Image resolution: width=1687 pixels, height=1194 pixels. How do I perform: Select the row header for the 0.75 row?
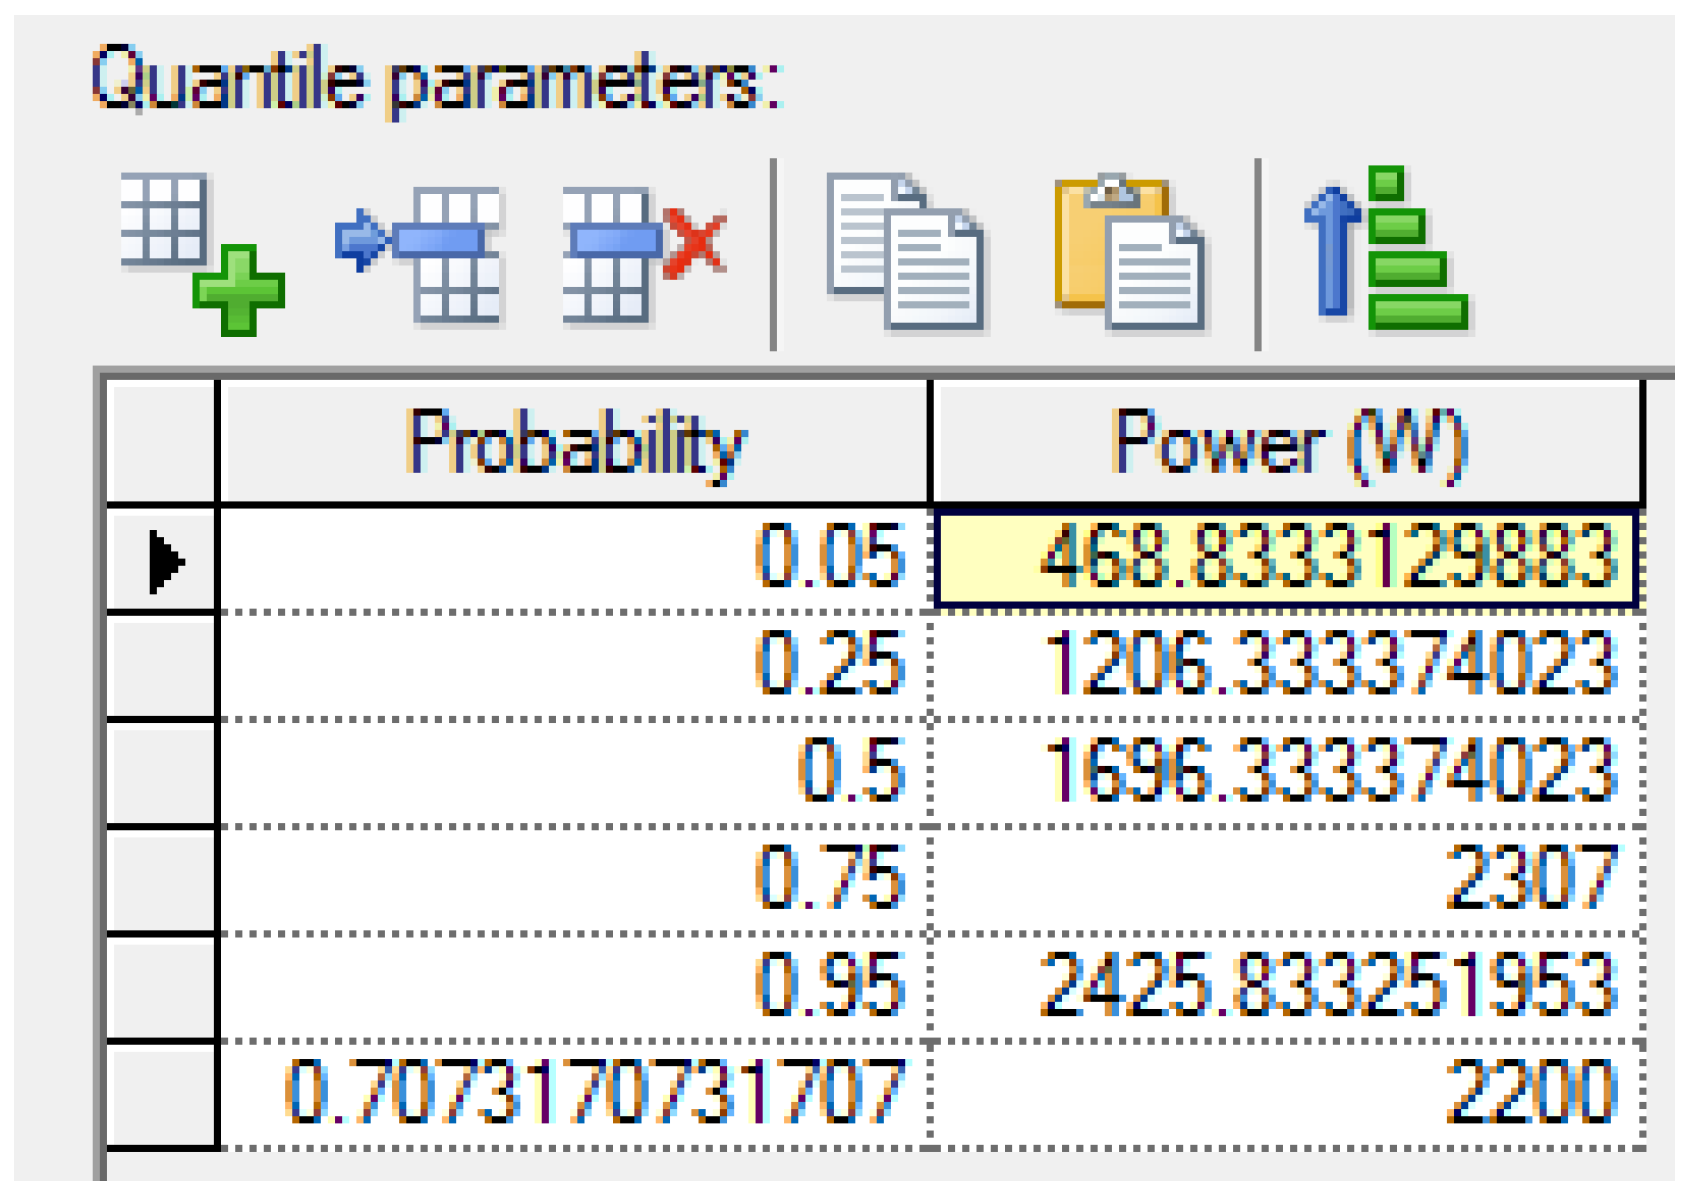tap(162, 879)
